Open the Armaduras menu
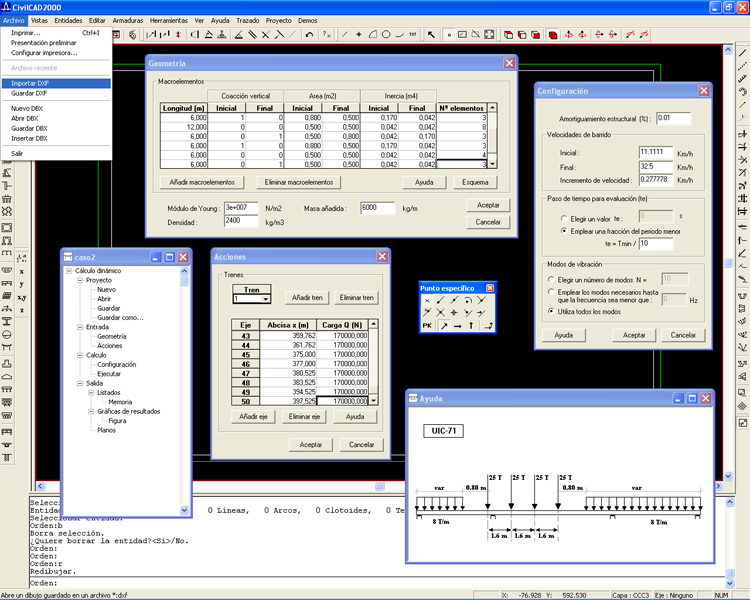The width and height of the screenshot is (750, 600). [x=128, y=21]
